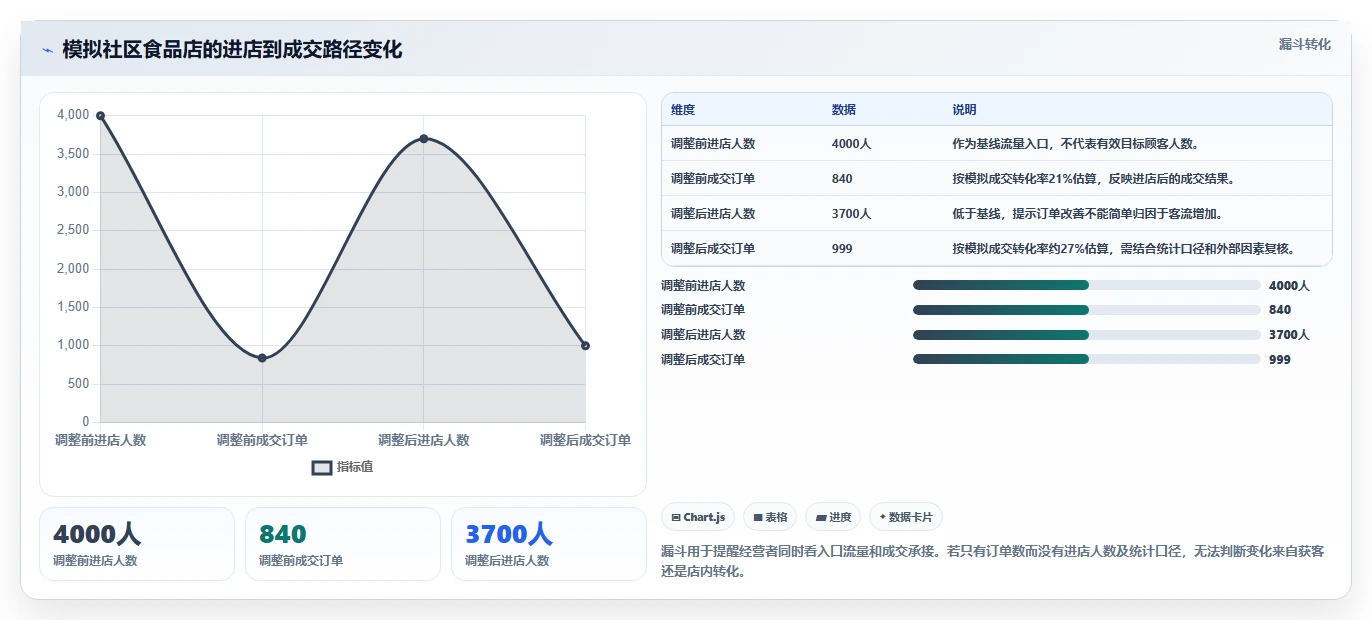Click the 数据卡片 chip
1372x620 pixels.
pos(906,517)
